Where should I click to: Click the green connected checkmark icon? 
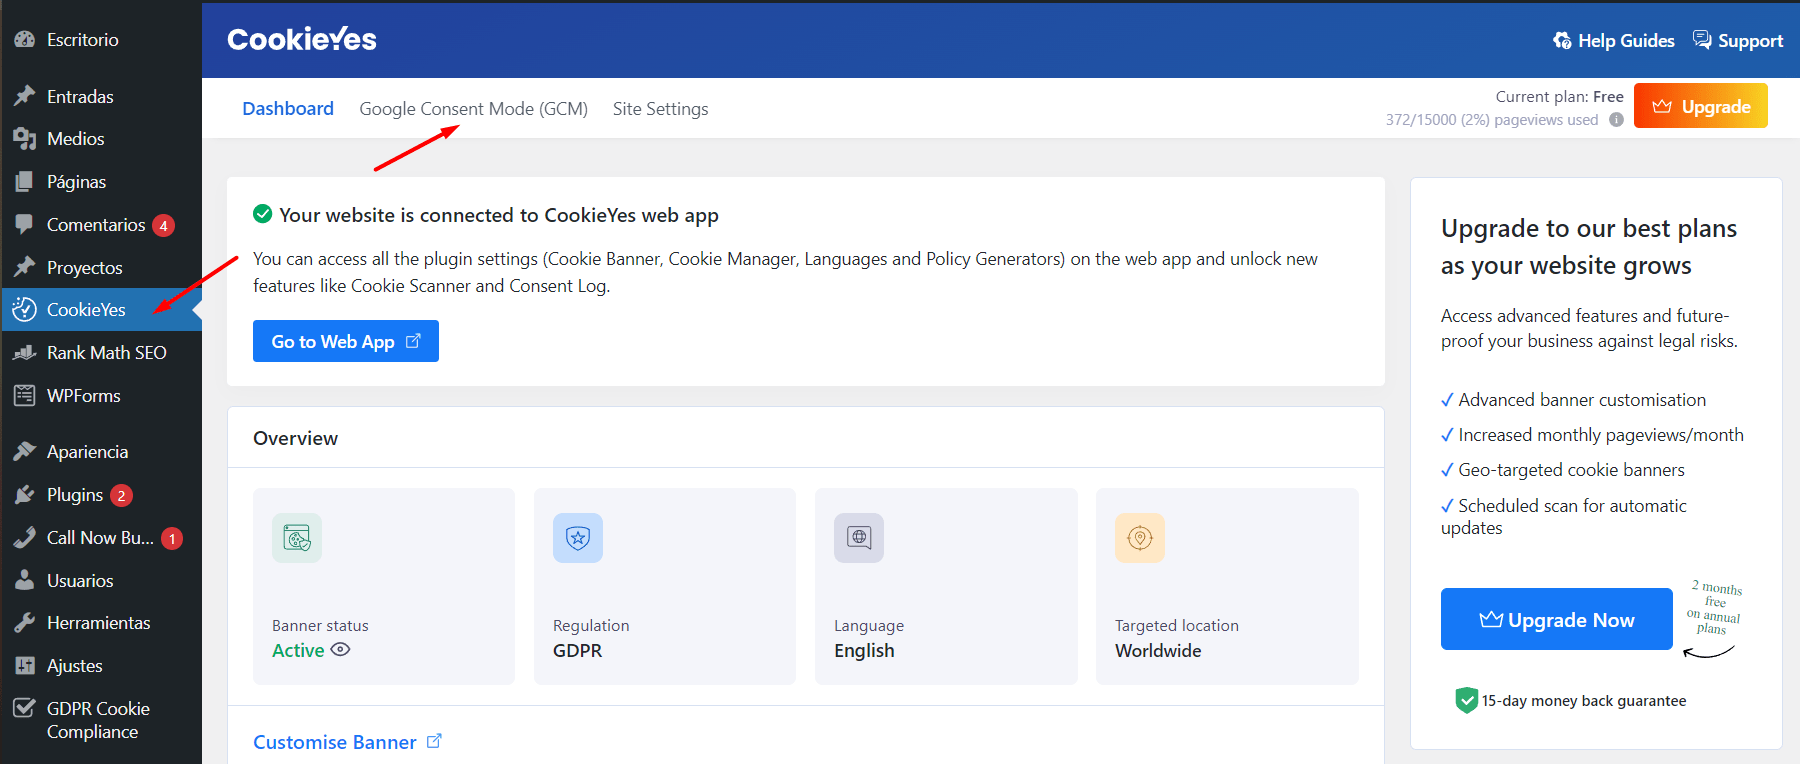(263, 214)
